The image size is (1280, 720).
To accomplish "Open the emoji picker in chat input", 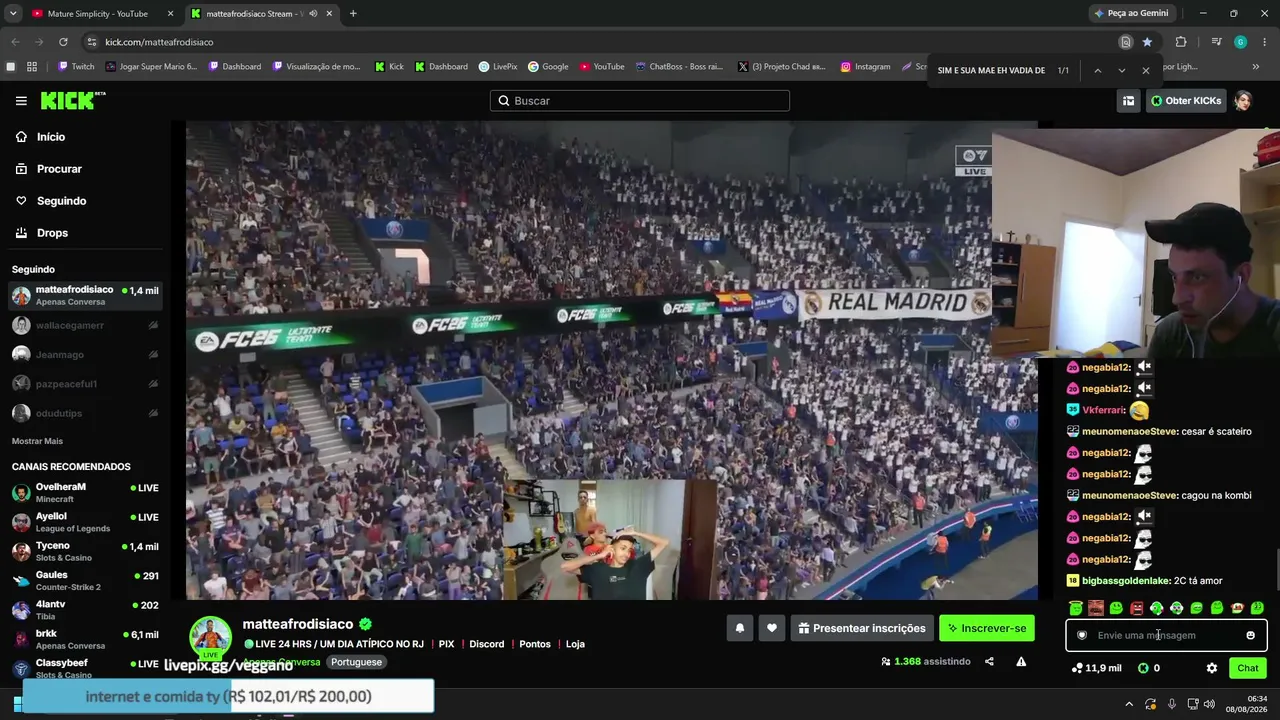I will tap(1250, 635).
